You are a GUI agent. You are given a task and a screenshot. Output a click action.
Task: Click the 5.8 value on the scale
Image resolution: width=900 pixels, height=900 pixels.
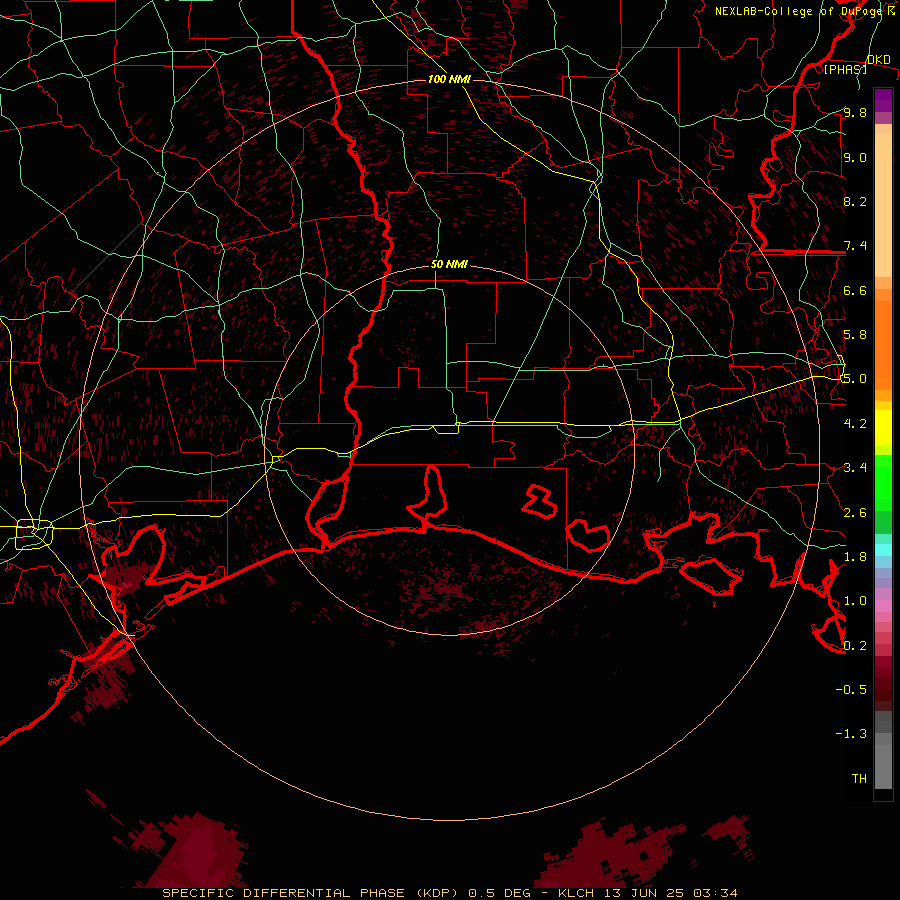pyautogui.click(x=855, y=335)
